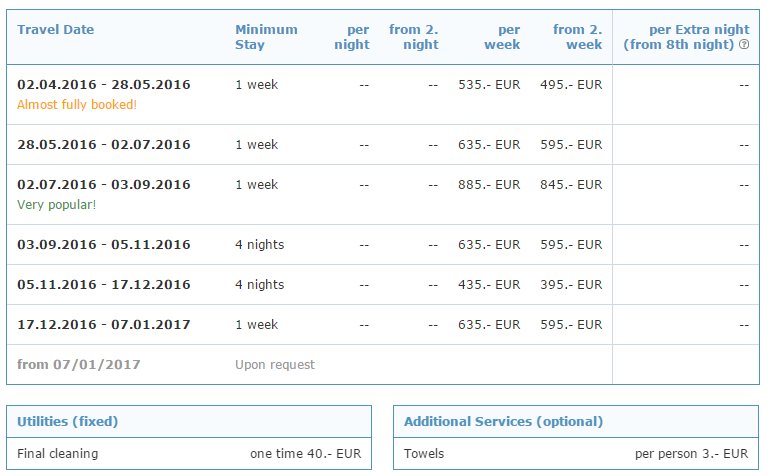Click the per week column header
The height and width of the screenshot is (476, 769).
[x=500, y=37]
